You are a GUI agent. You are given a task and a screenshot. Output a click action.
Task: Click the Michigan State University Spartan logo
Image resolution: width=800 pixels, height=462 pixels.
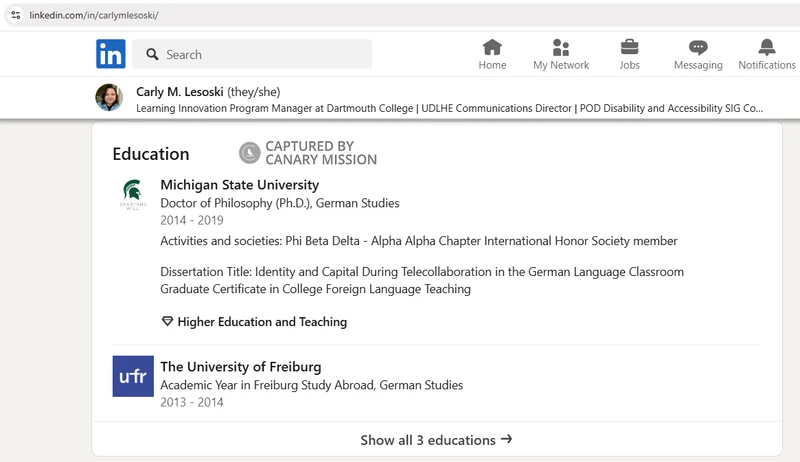[x=133, y=194]
